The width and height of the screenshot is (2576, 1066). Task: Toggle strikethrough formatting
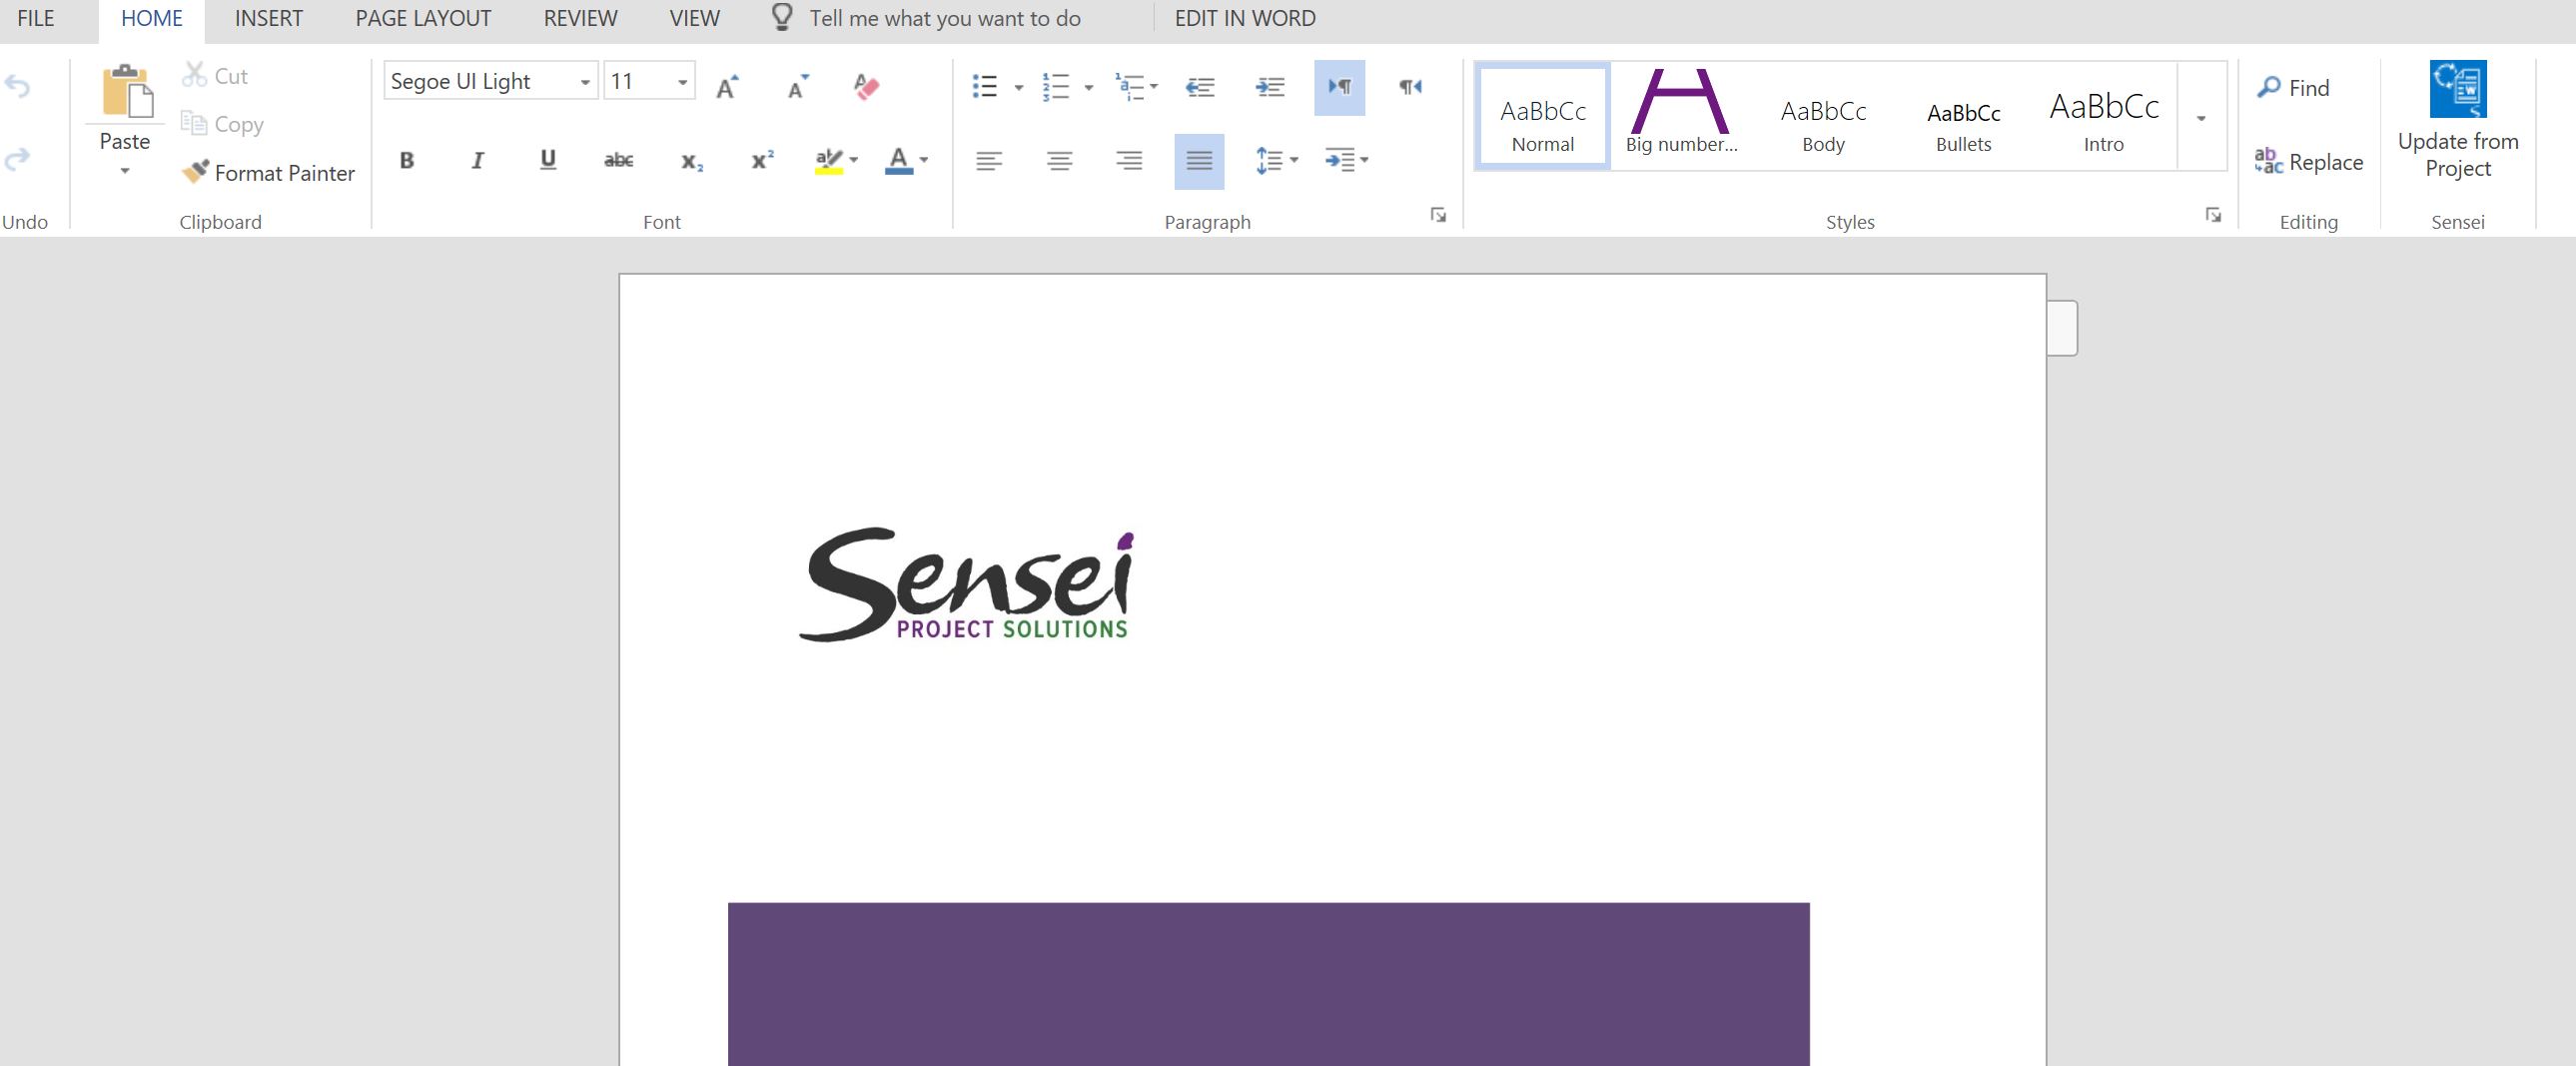click(x=618, y=160)
